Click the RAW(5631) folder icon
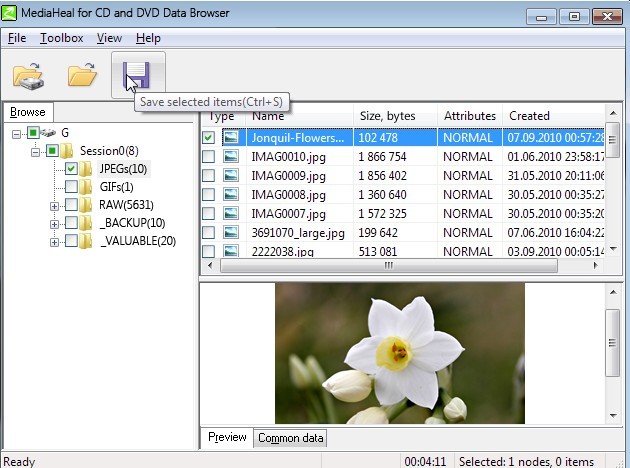Viewport: 630px width, 468px height. [x=85, y=205]
